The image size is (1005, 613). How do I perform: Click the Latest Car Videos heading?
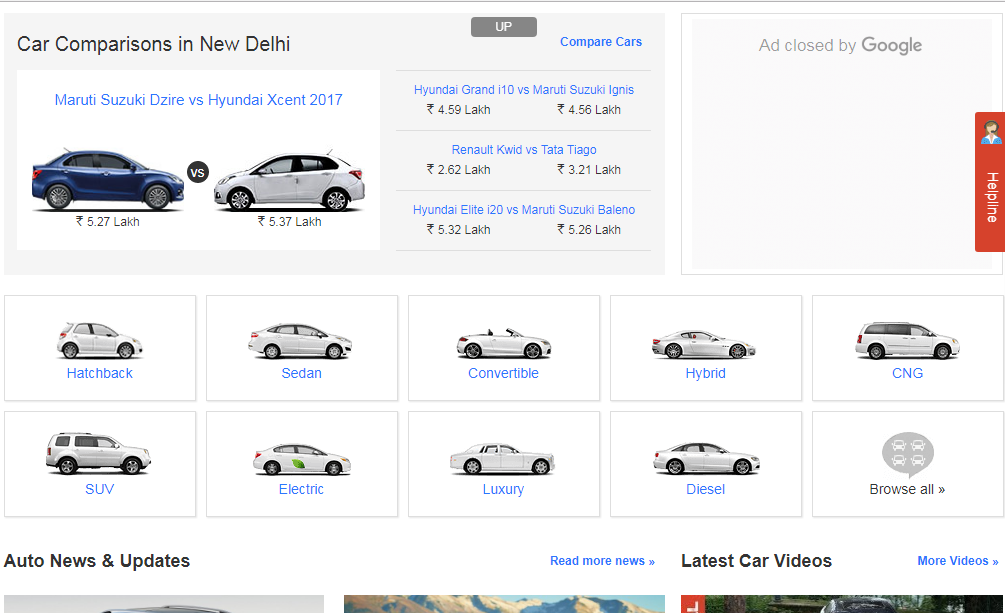pos(756,561)
